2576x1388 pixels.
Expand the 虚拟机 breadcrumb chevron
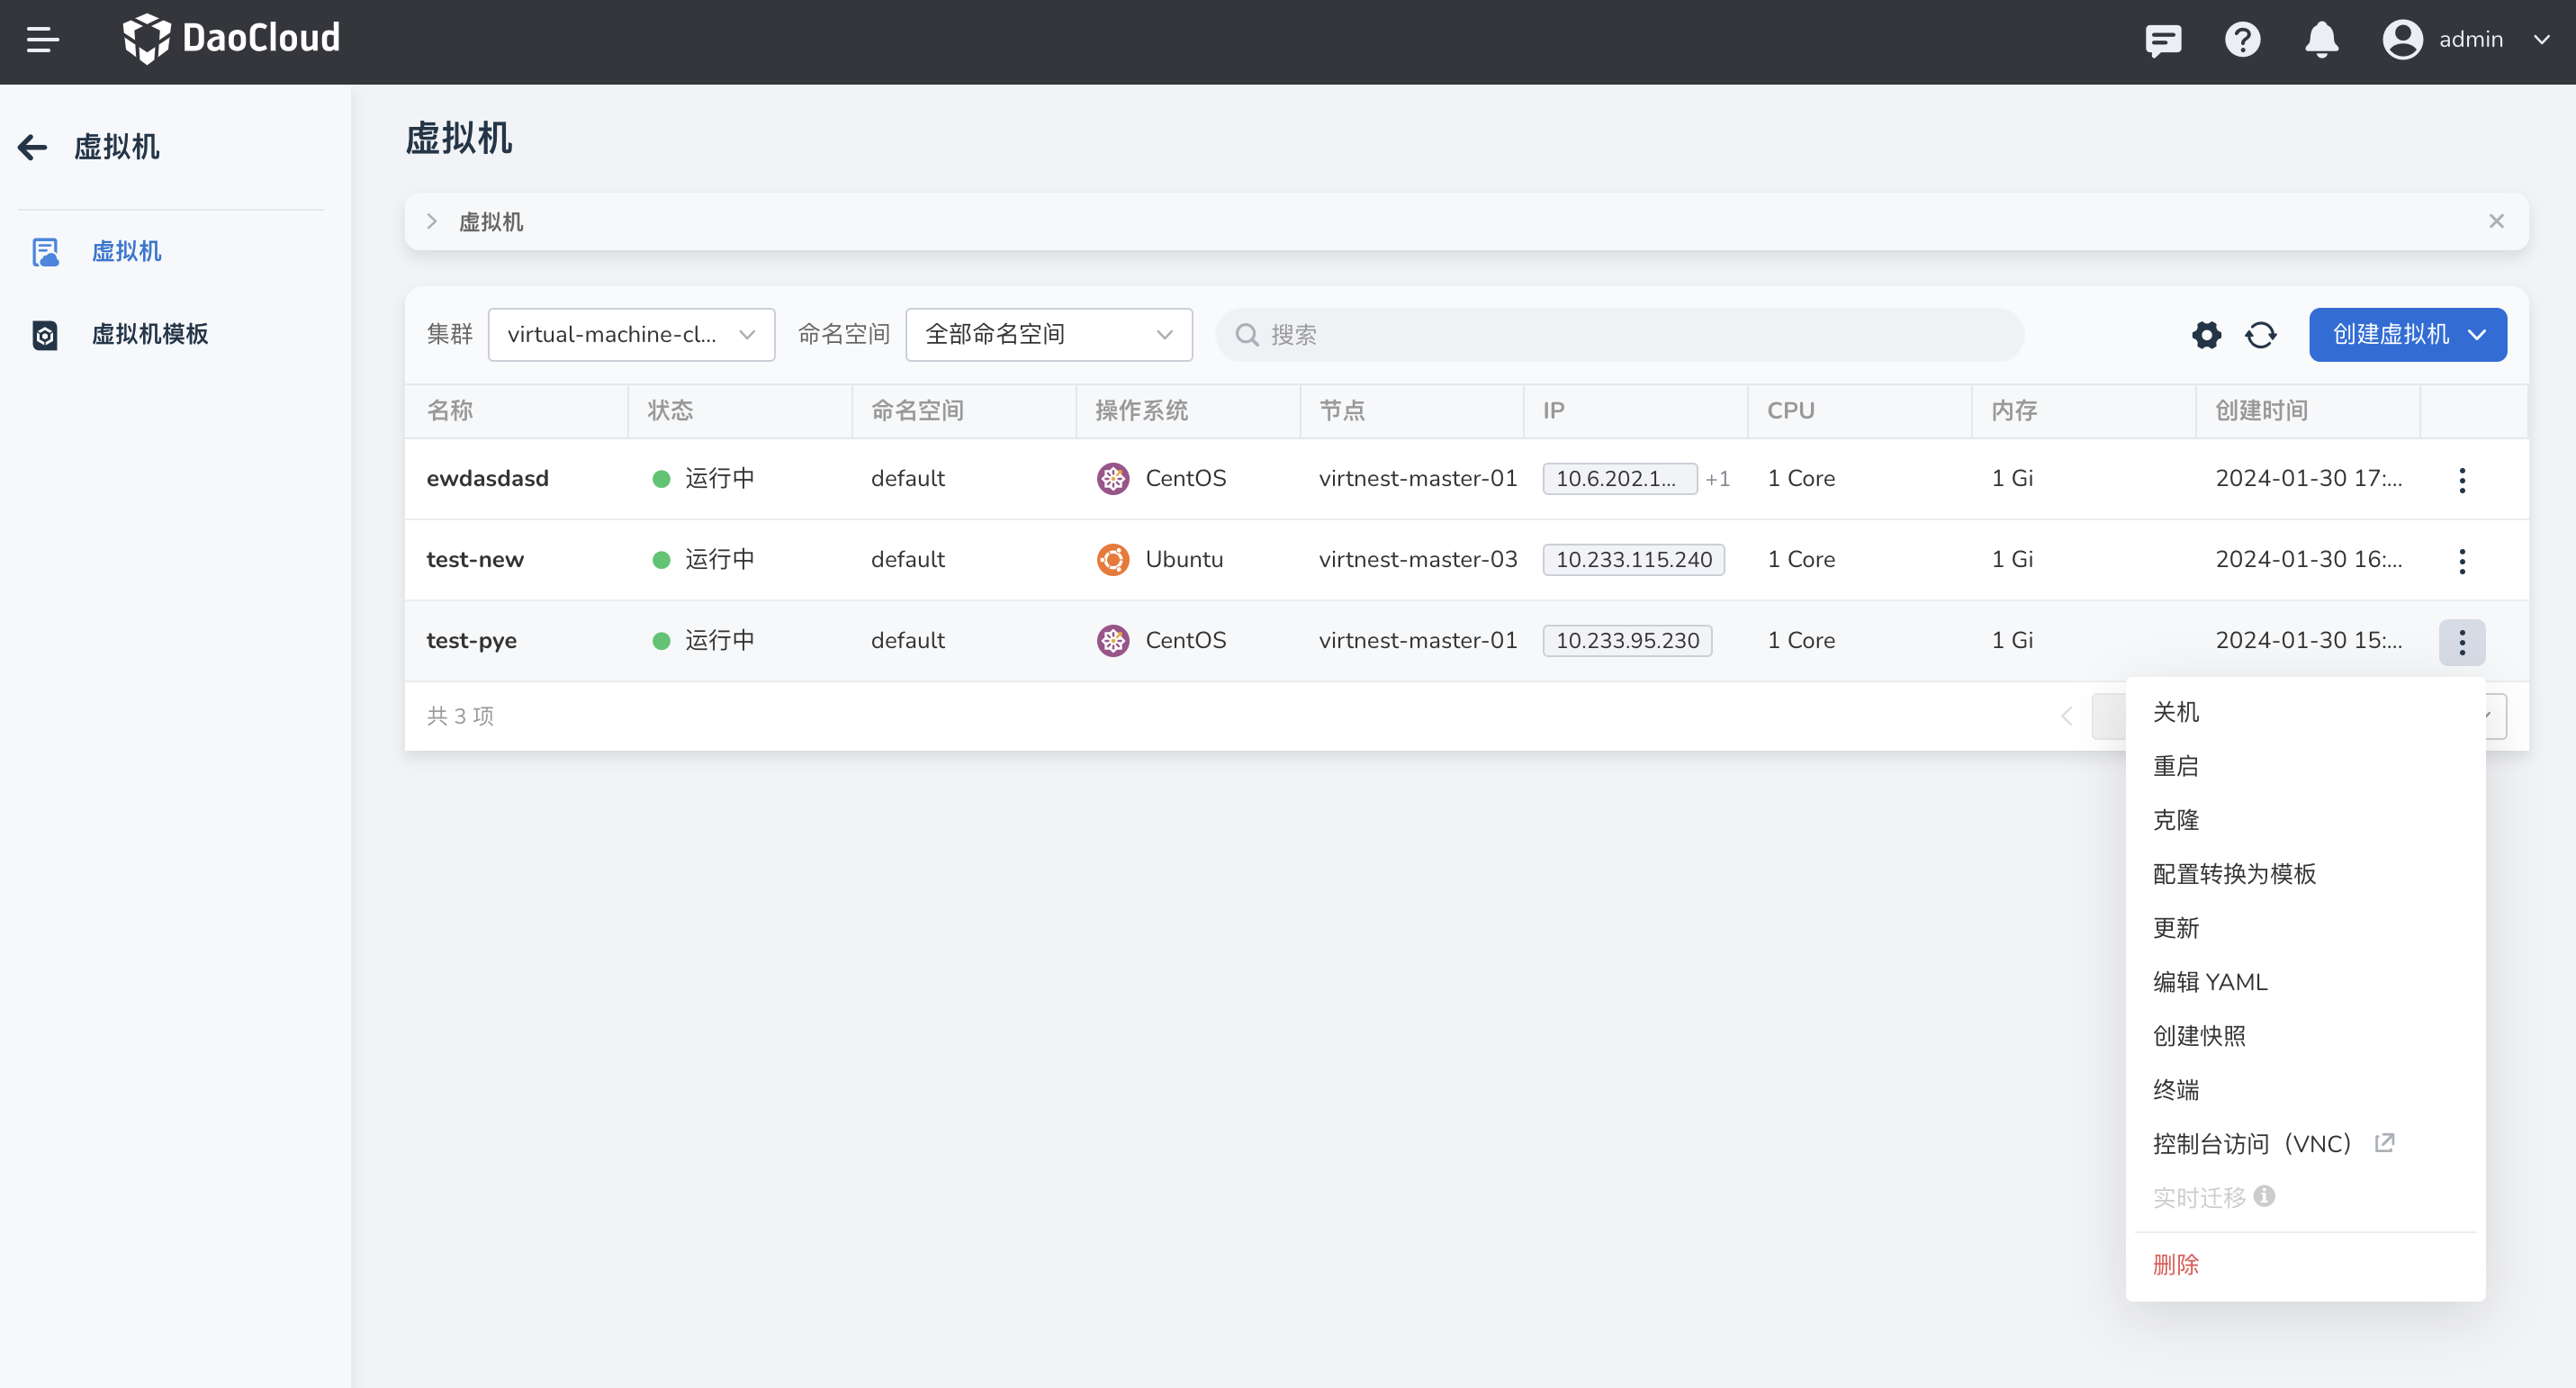[x=432, y=221]
